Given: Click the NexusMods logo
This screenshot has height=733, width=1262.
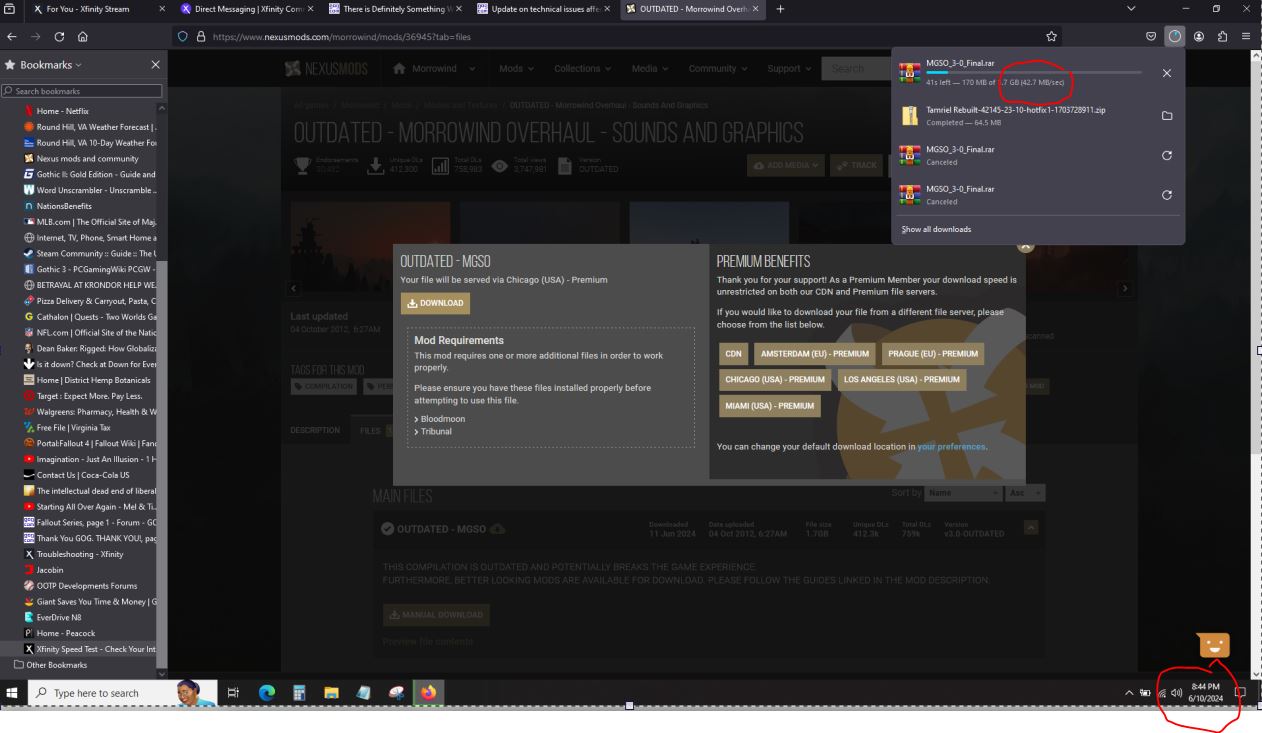Looking at the screenshot, I should (x=326, y=69).
